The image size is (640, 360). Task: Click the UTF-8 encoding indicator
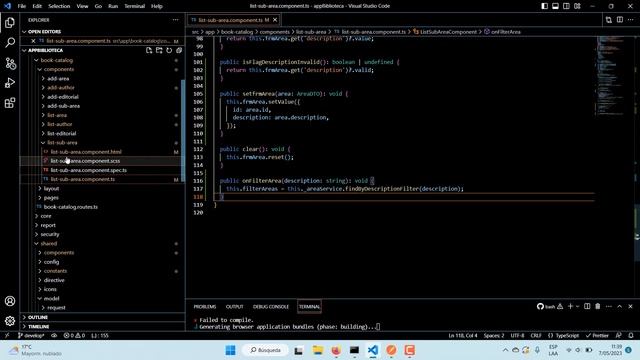518,336
